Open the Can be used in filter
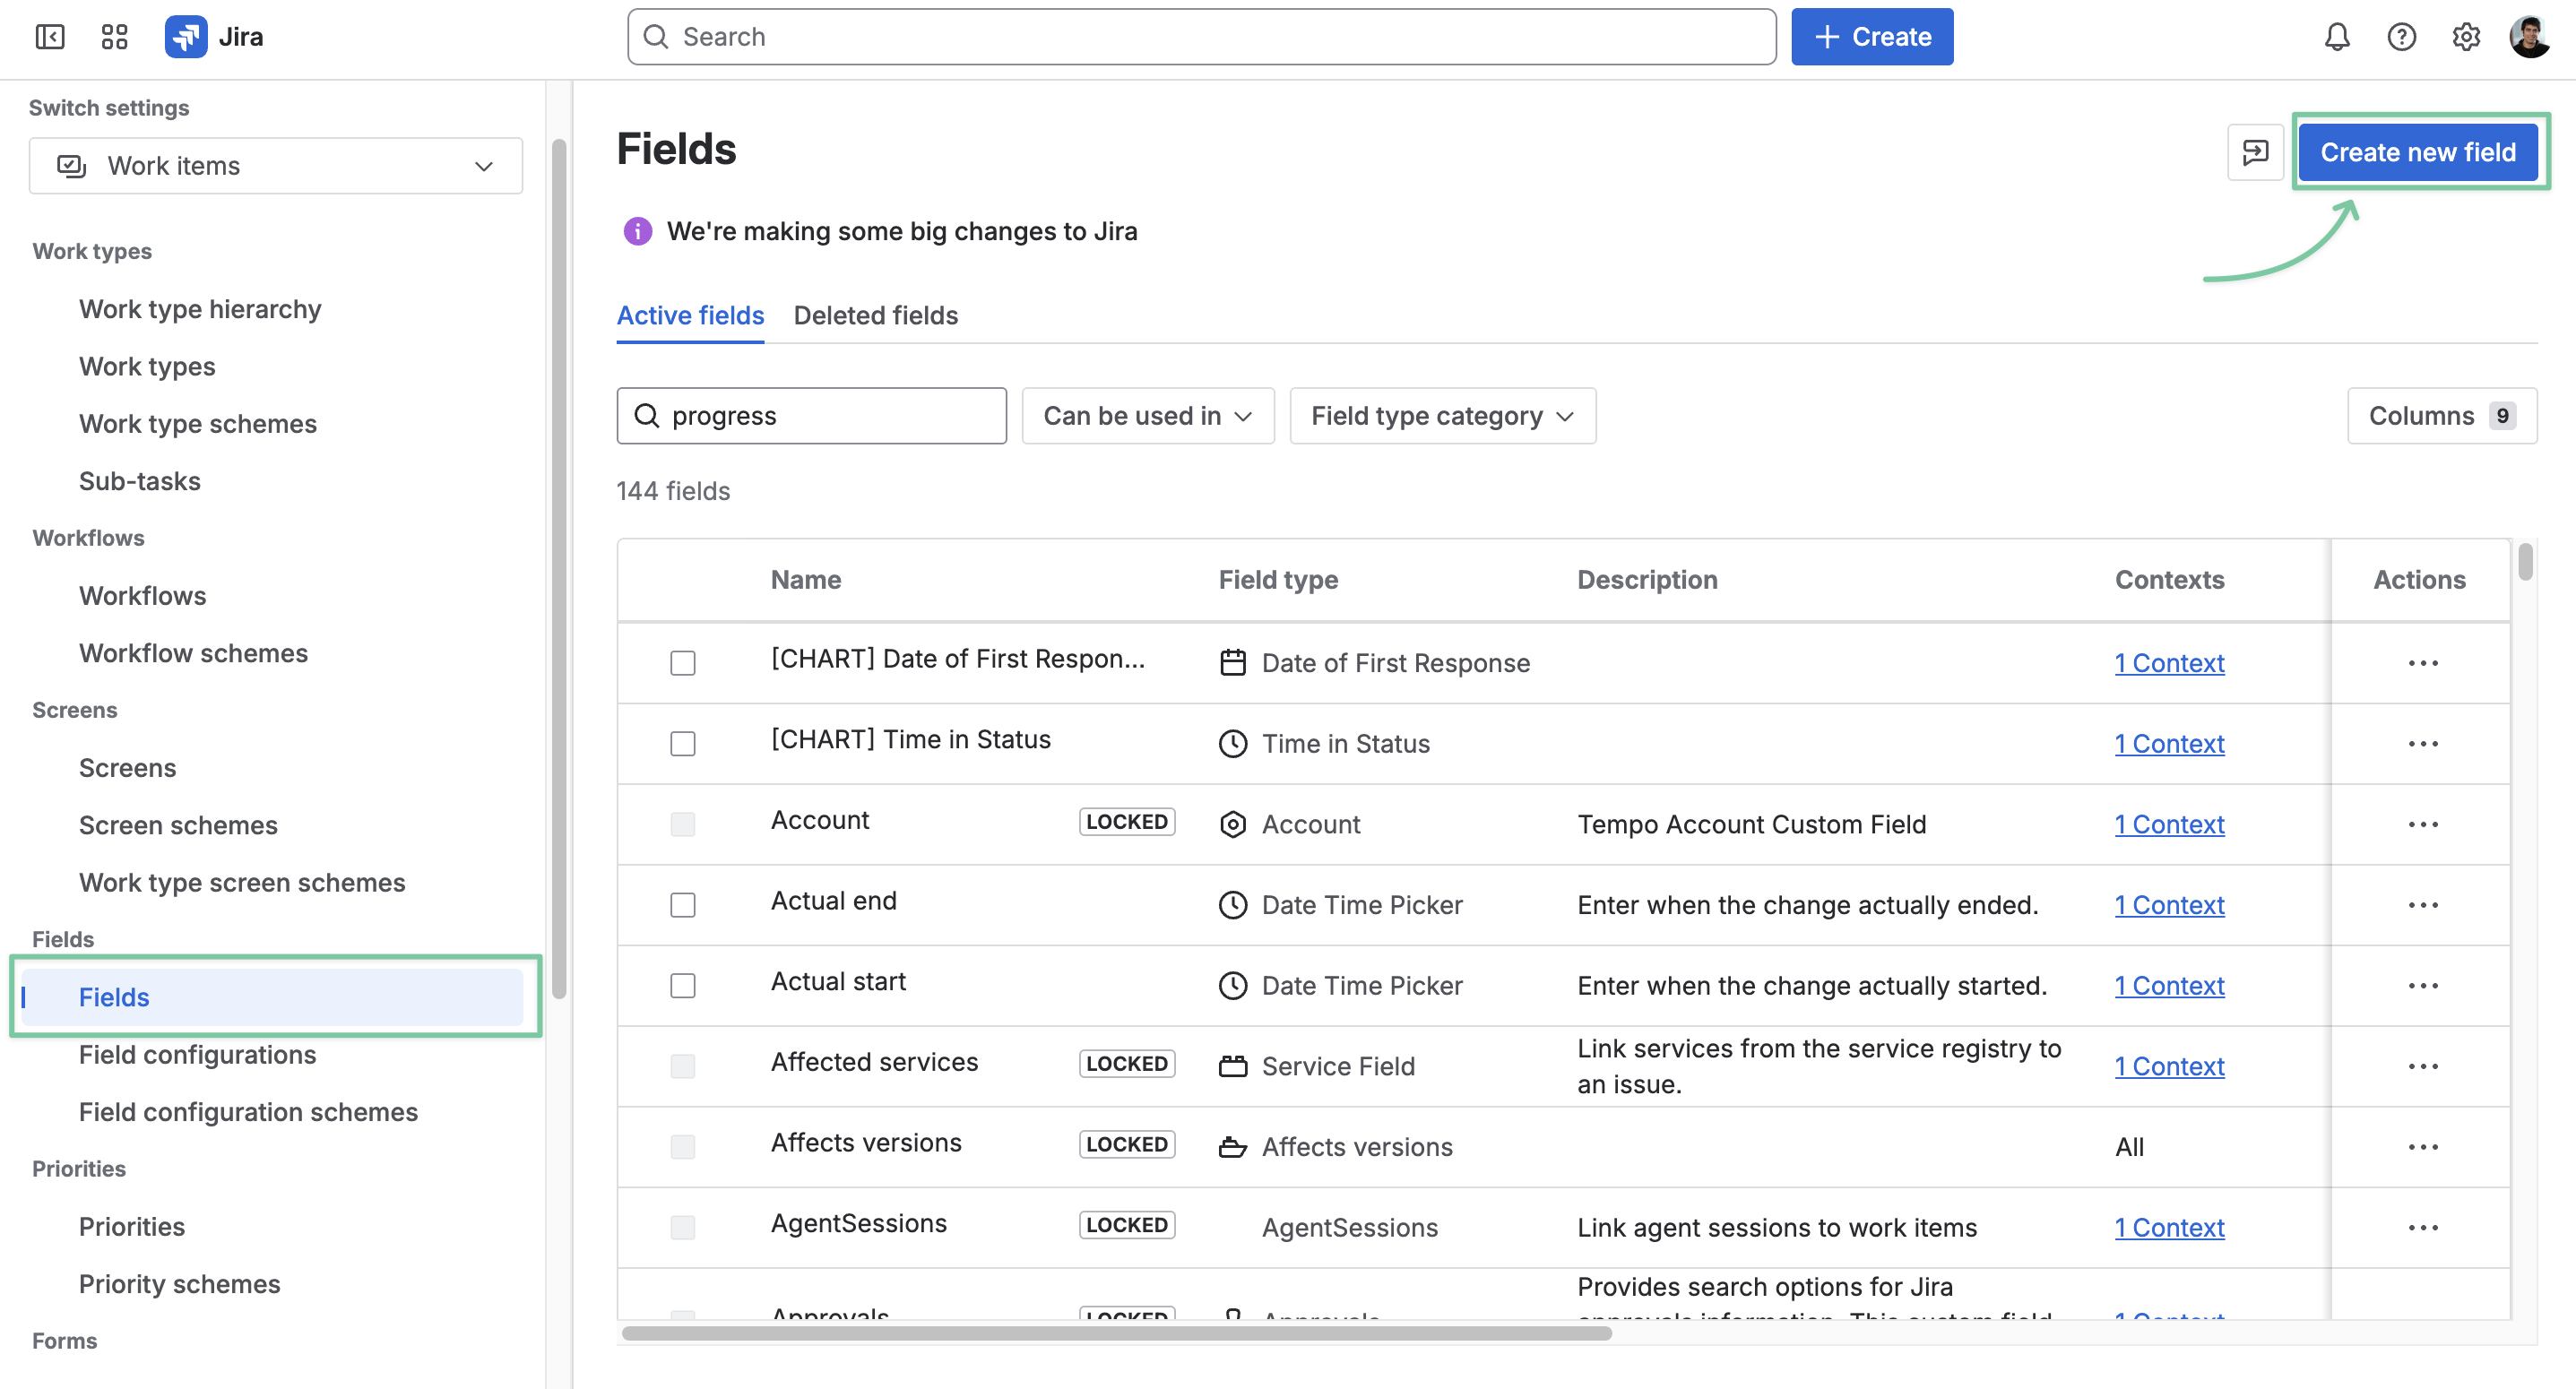The image size is (2576, 1389). coord(1148,416)
